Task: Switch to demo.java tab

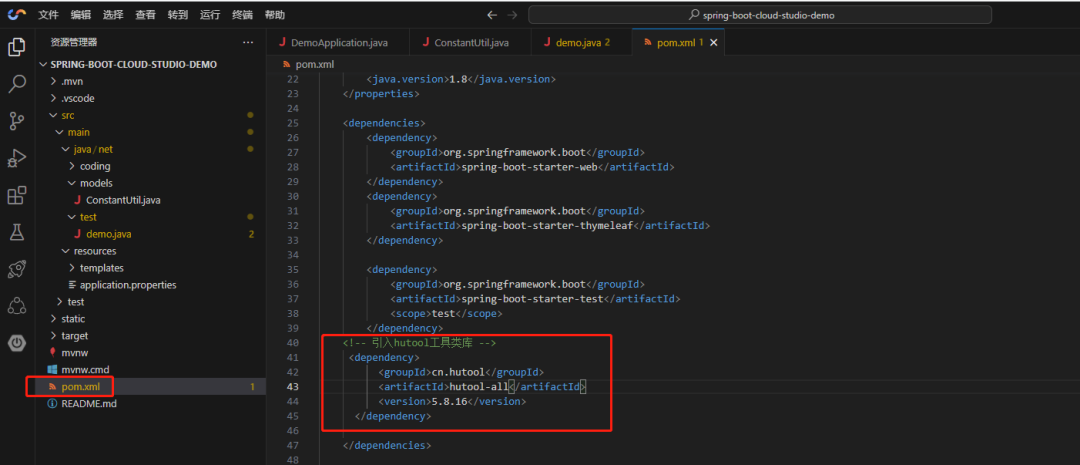Action: (x=581, y=43)
